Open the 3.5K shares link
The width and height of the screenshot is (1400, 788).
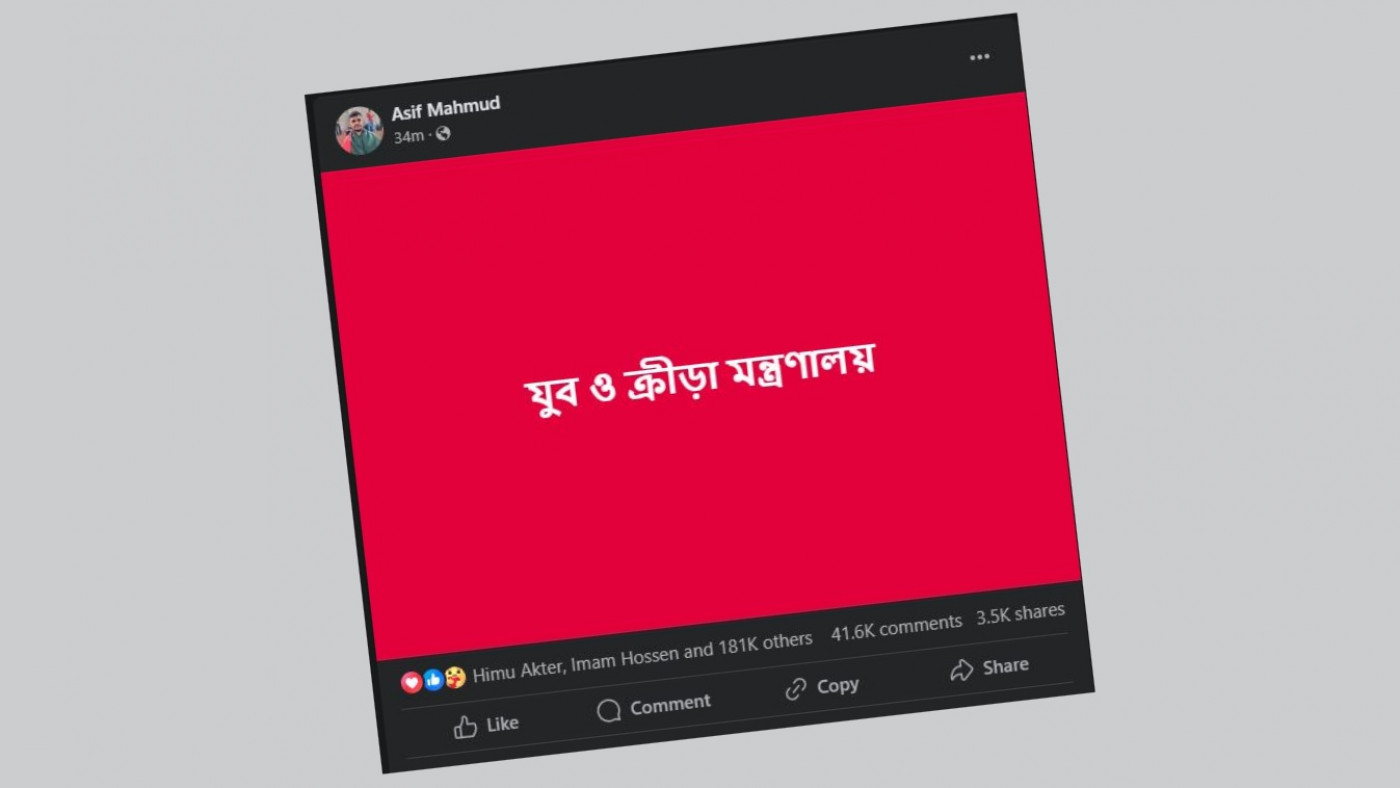coord(1021,614)
